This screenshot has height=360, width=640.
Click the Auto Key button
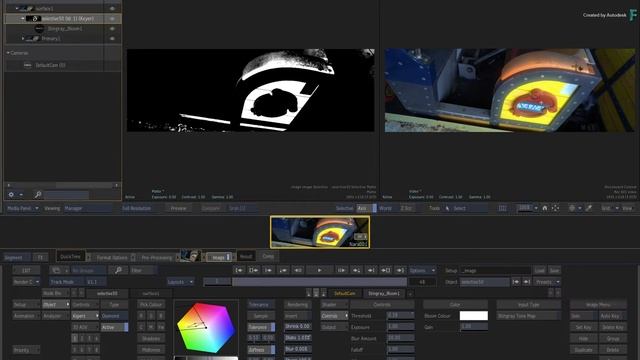(612, 316)
